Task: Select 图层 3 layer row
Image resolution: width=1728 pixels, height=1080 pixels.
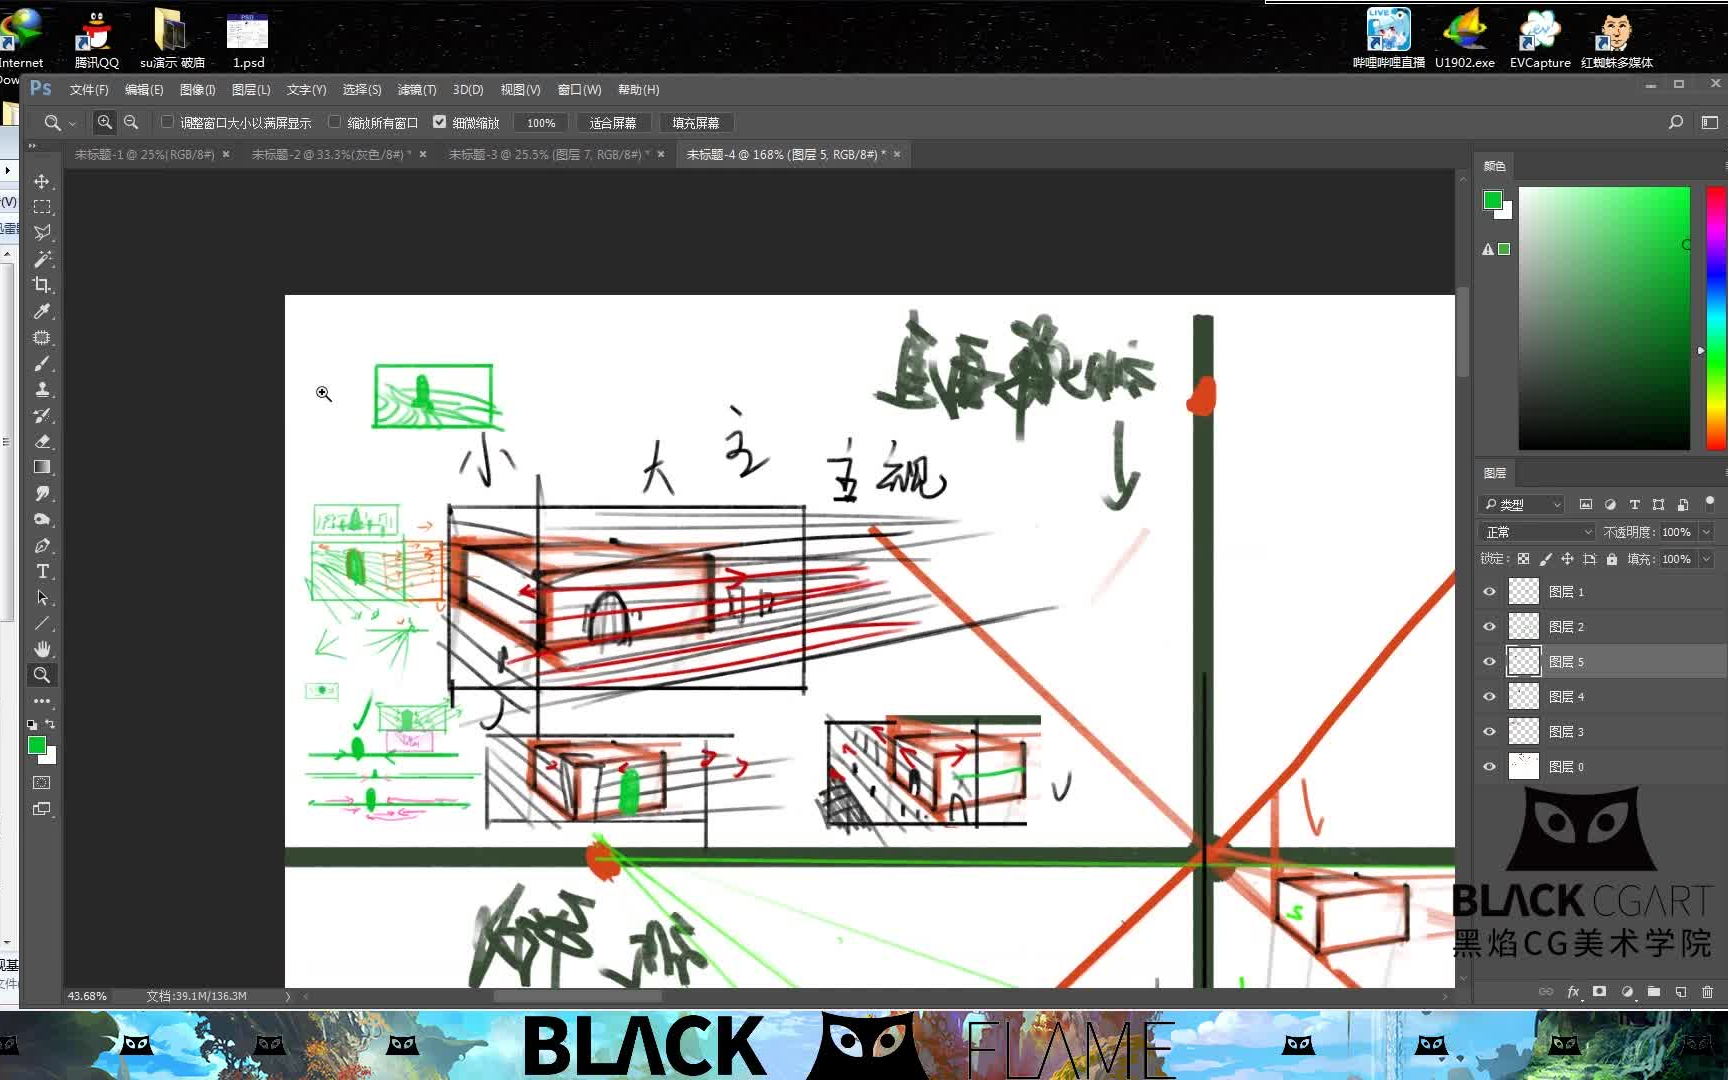Action: (1600, 732)
